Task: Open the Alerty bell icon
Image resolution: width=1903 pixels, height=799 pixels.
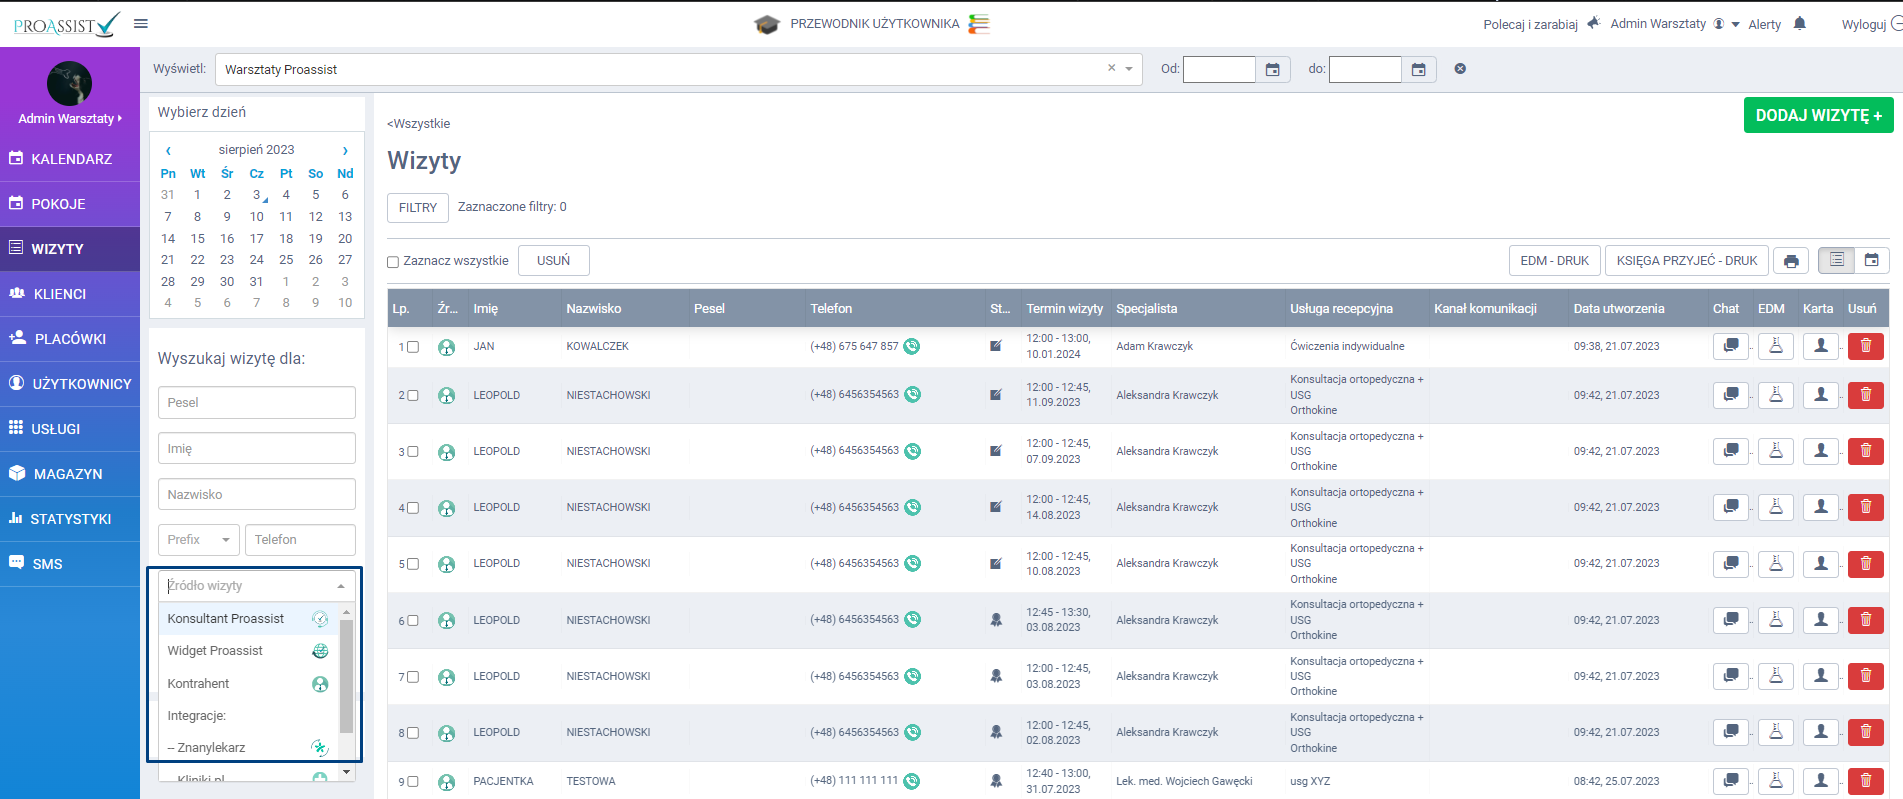Action: point(1800,24)
